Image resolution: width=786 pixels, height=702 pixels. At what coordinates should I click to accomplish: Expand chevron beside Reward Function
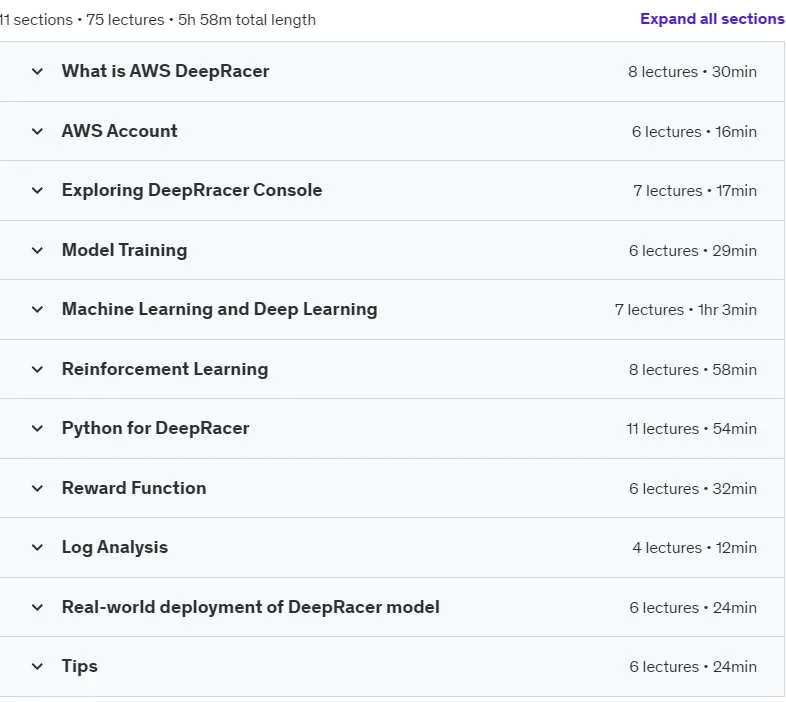pos(37,488)
